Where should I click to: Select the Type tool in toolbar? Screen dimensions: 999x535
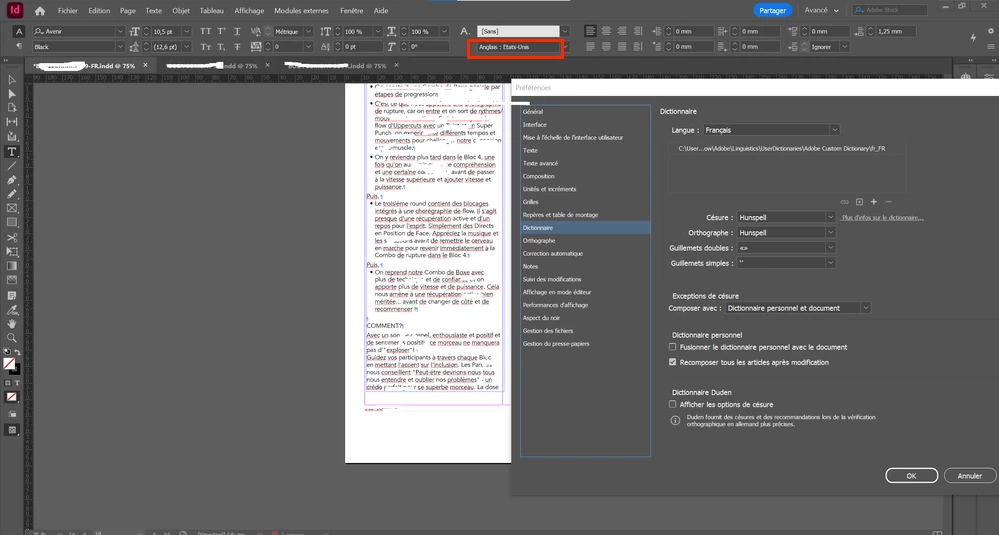tap(11, 152)
